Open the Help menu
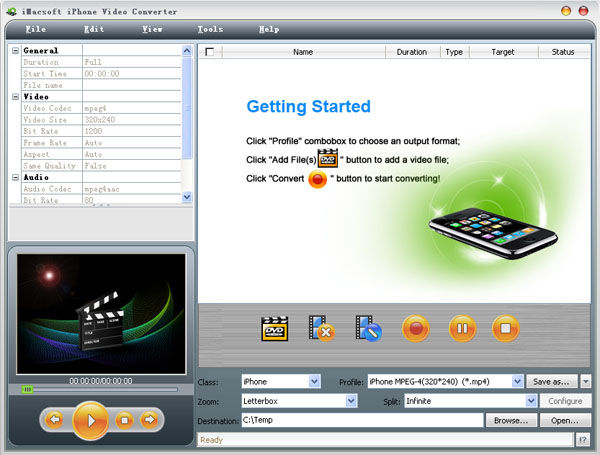Screen dimensions: 600x455 tap(269, 29)
